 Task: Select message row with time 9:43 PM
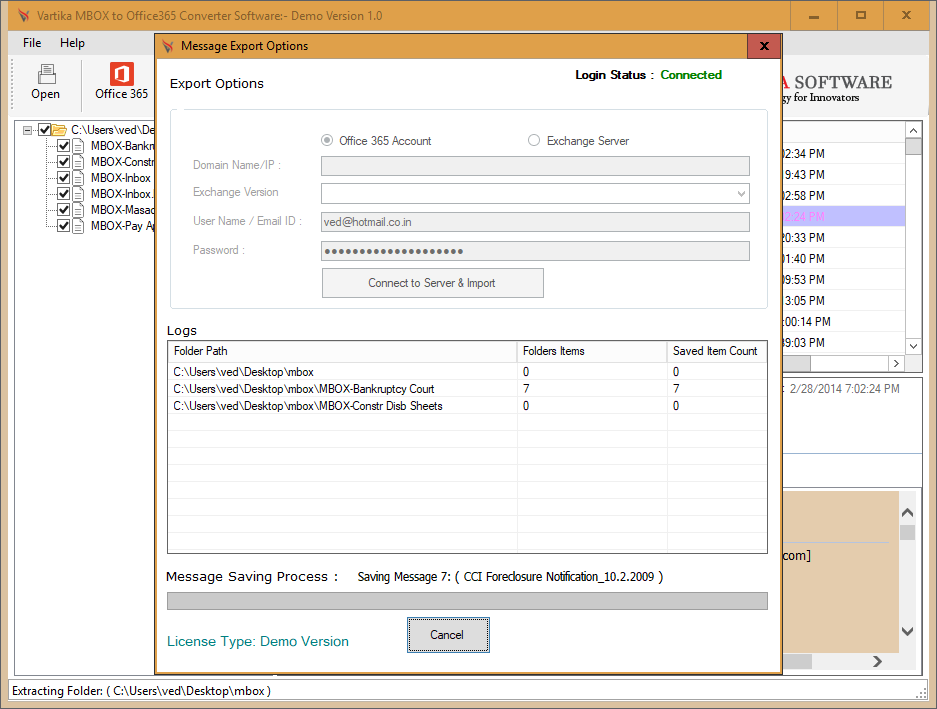tap(844, 175)
